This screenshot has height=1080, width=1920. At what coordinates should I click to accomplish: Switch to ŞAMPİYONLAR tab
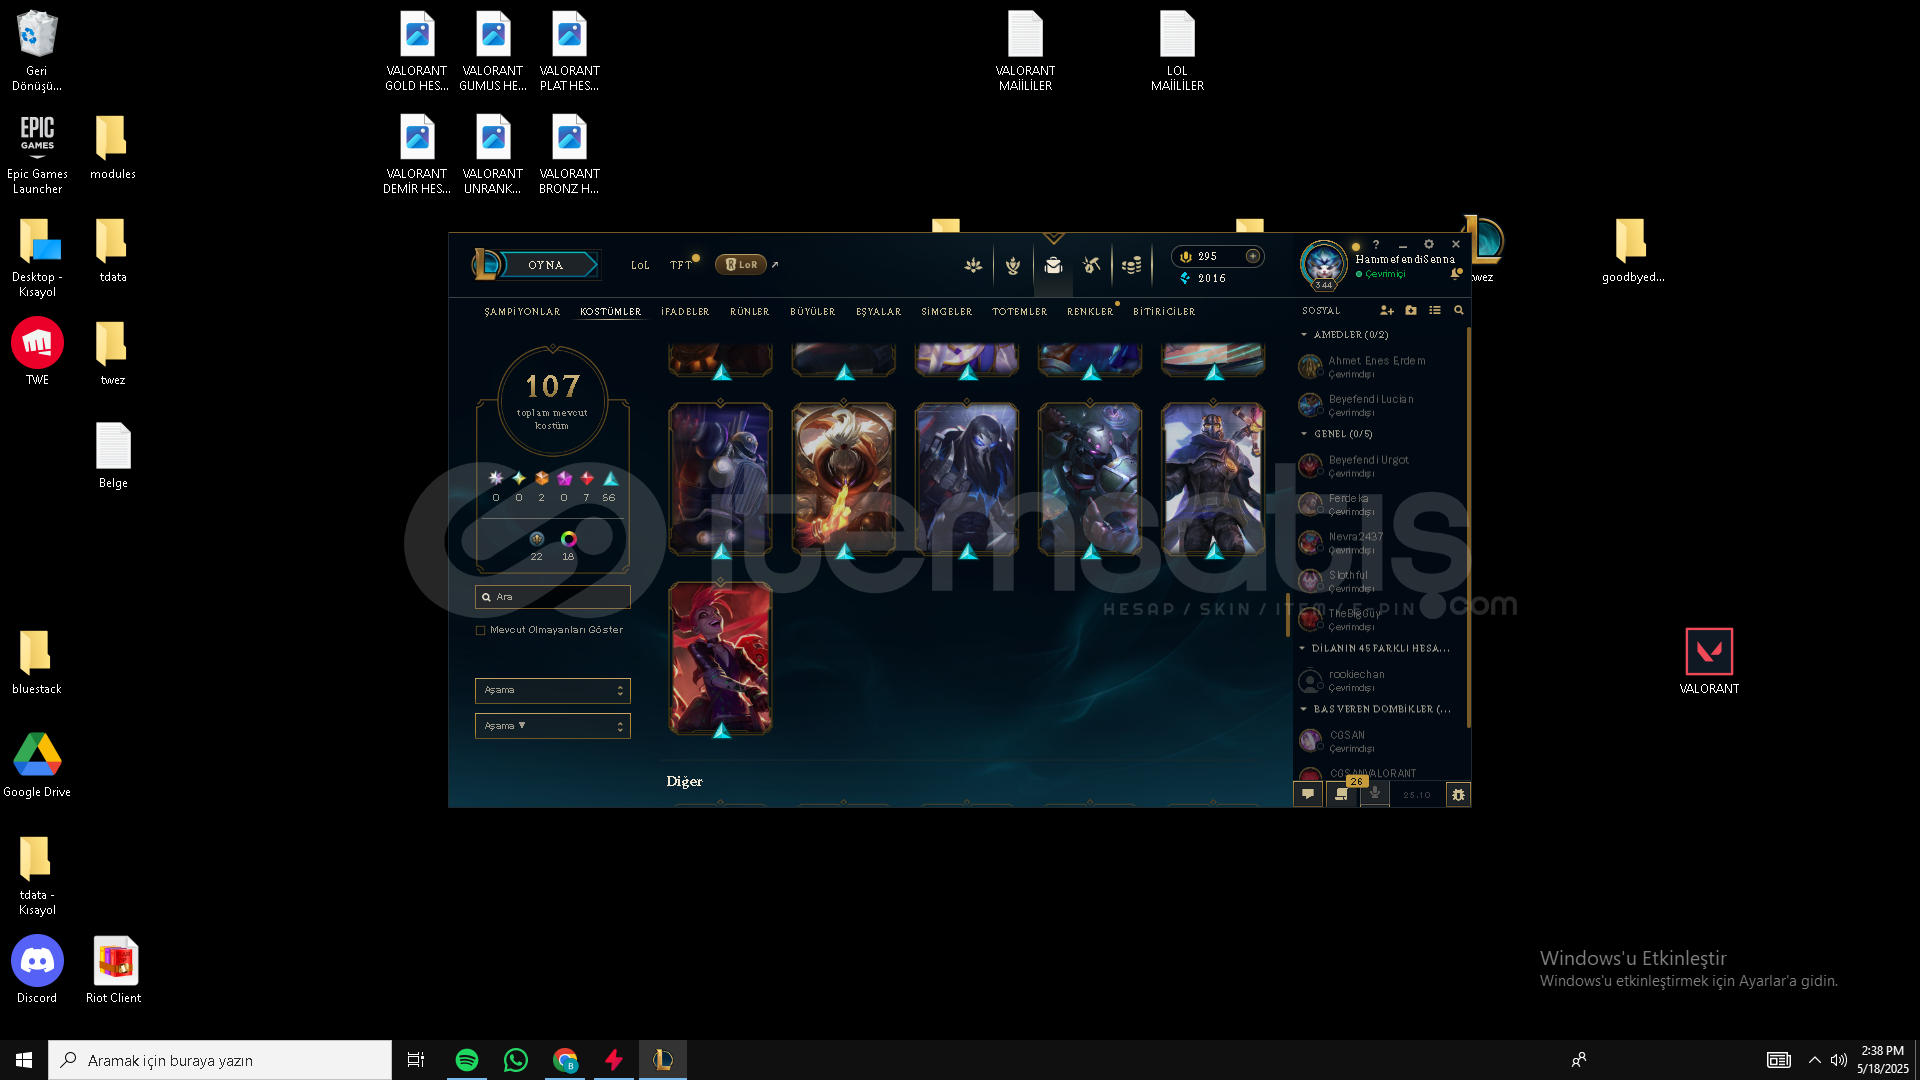[522, 312]
